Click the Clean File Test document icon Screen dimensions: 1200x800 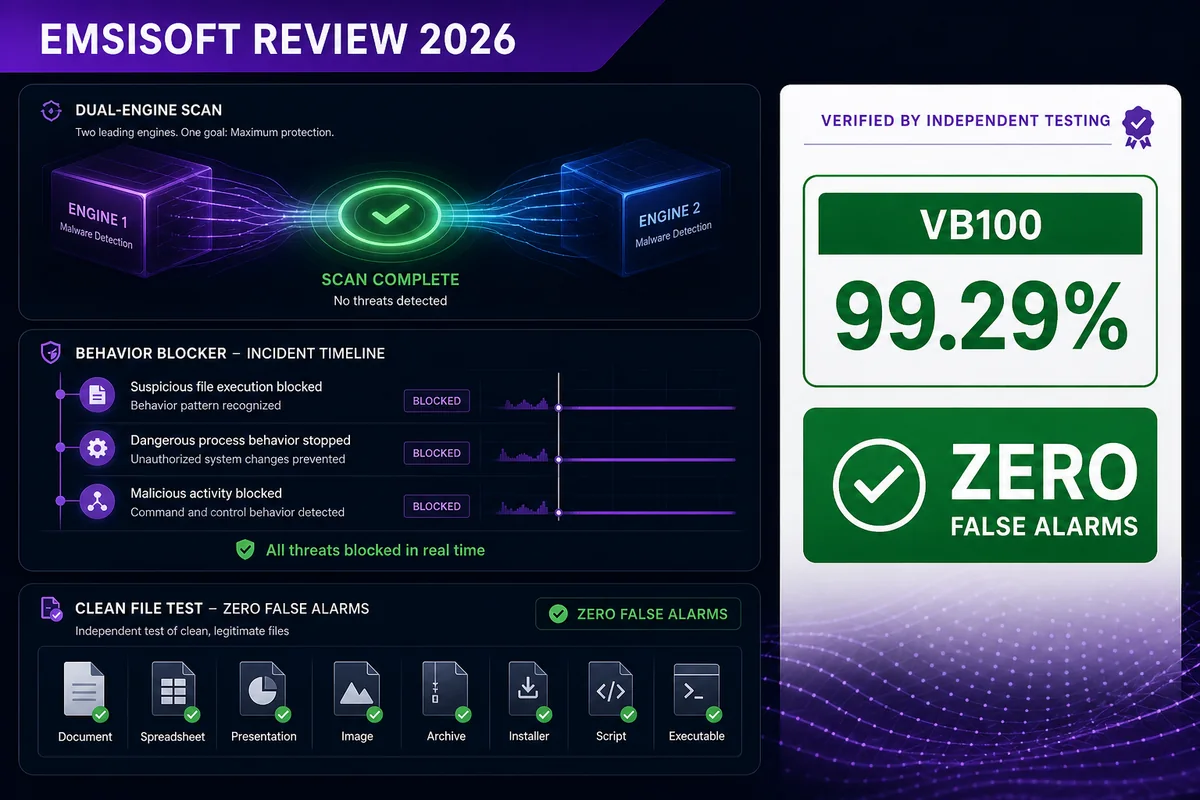tap(52, 608)
